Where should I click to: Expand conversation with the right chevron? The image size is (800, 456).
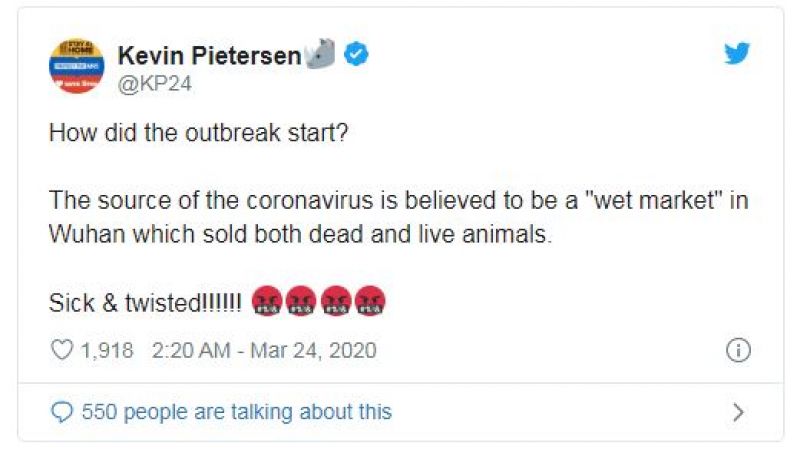click(738, 411)
